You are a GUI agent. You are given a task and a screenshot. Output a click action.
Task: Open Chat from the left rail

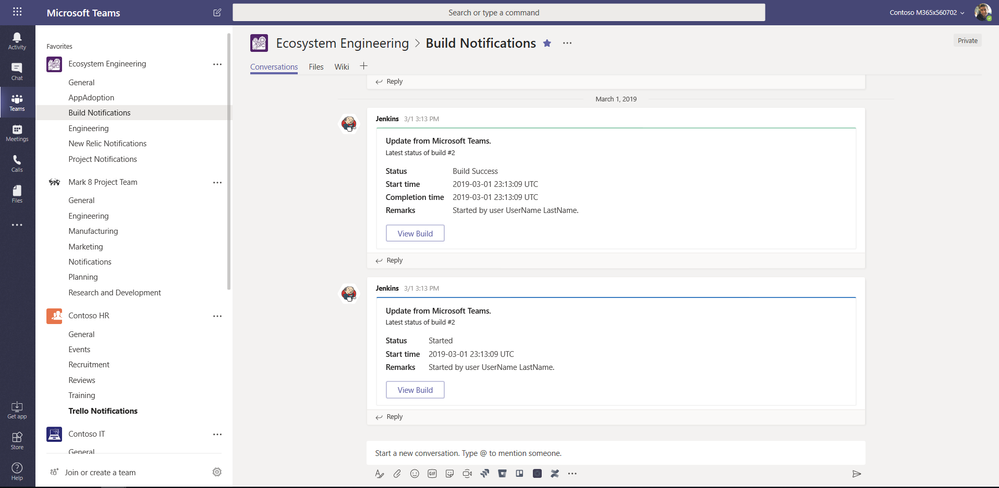point(17,71)
